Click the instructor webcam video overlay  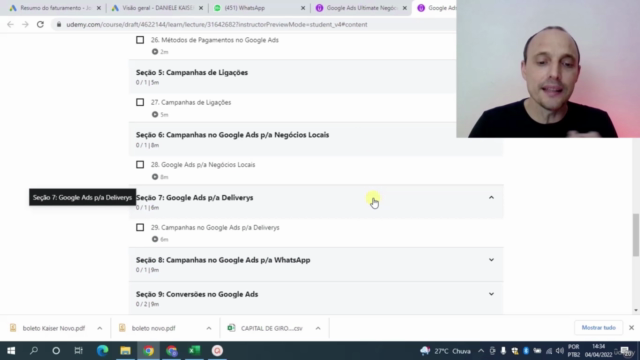[548, 69]
